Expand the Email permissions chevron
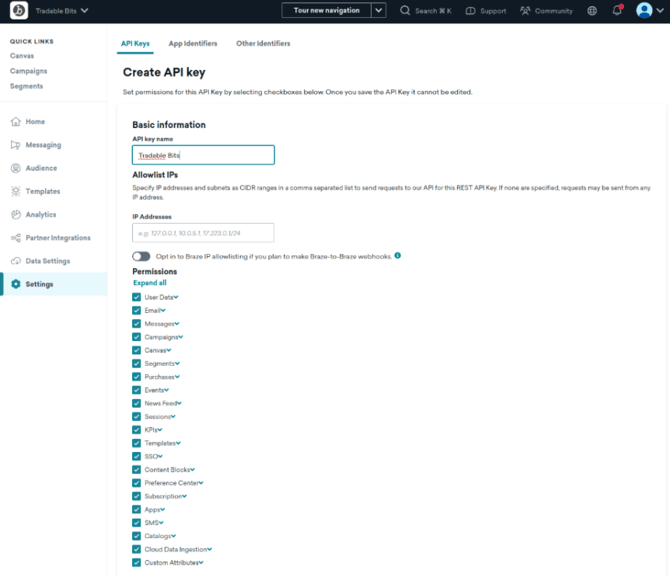 tap(163, 311)
